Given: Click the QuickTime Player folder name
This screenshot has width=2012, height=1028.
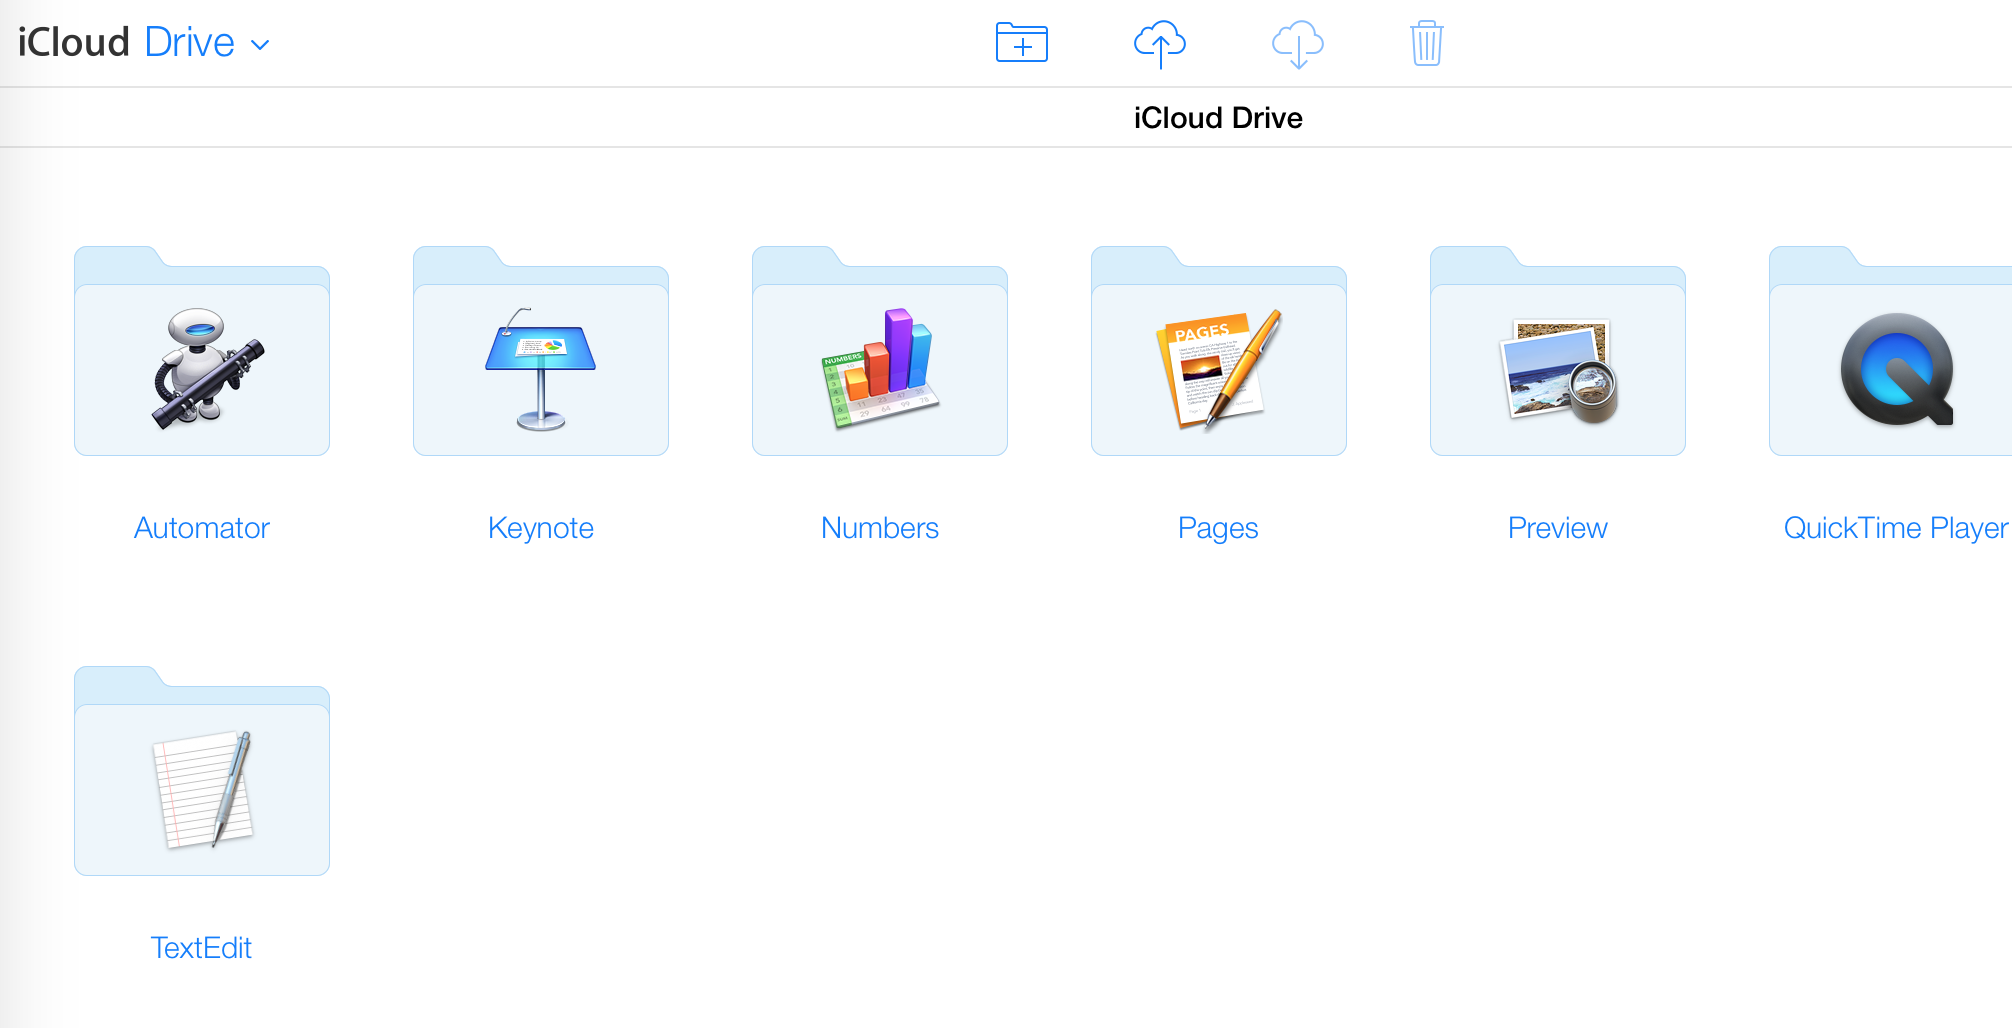Looking at the screenshot, I should (1896, 528).
